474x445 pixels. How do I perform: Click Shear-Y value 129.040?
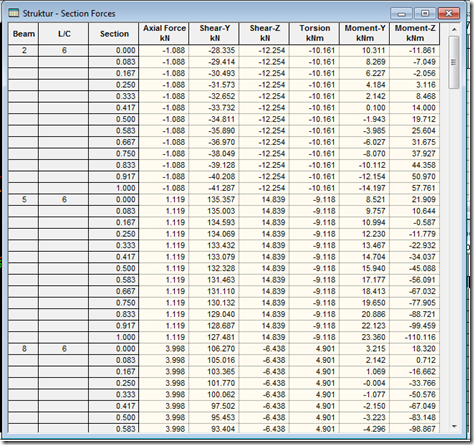coord(214,314)
